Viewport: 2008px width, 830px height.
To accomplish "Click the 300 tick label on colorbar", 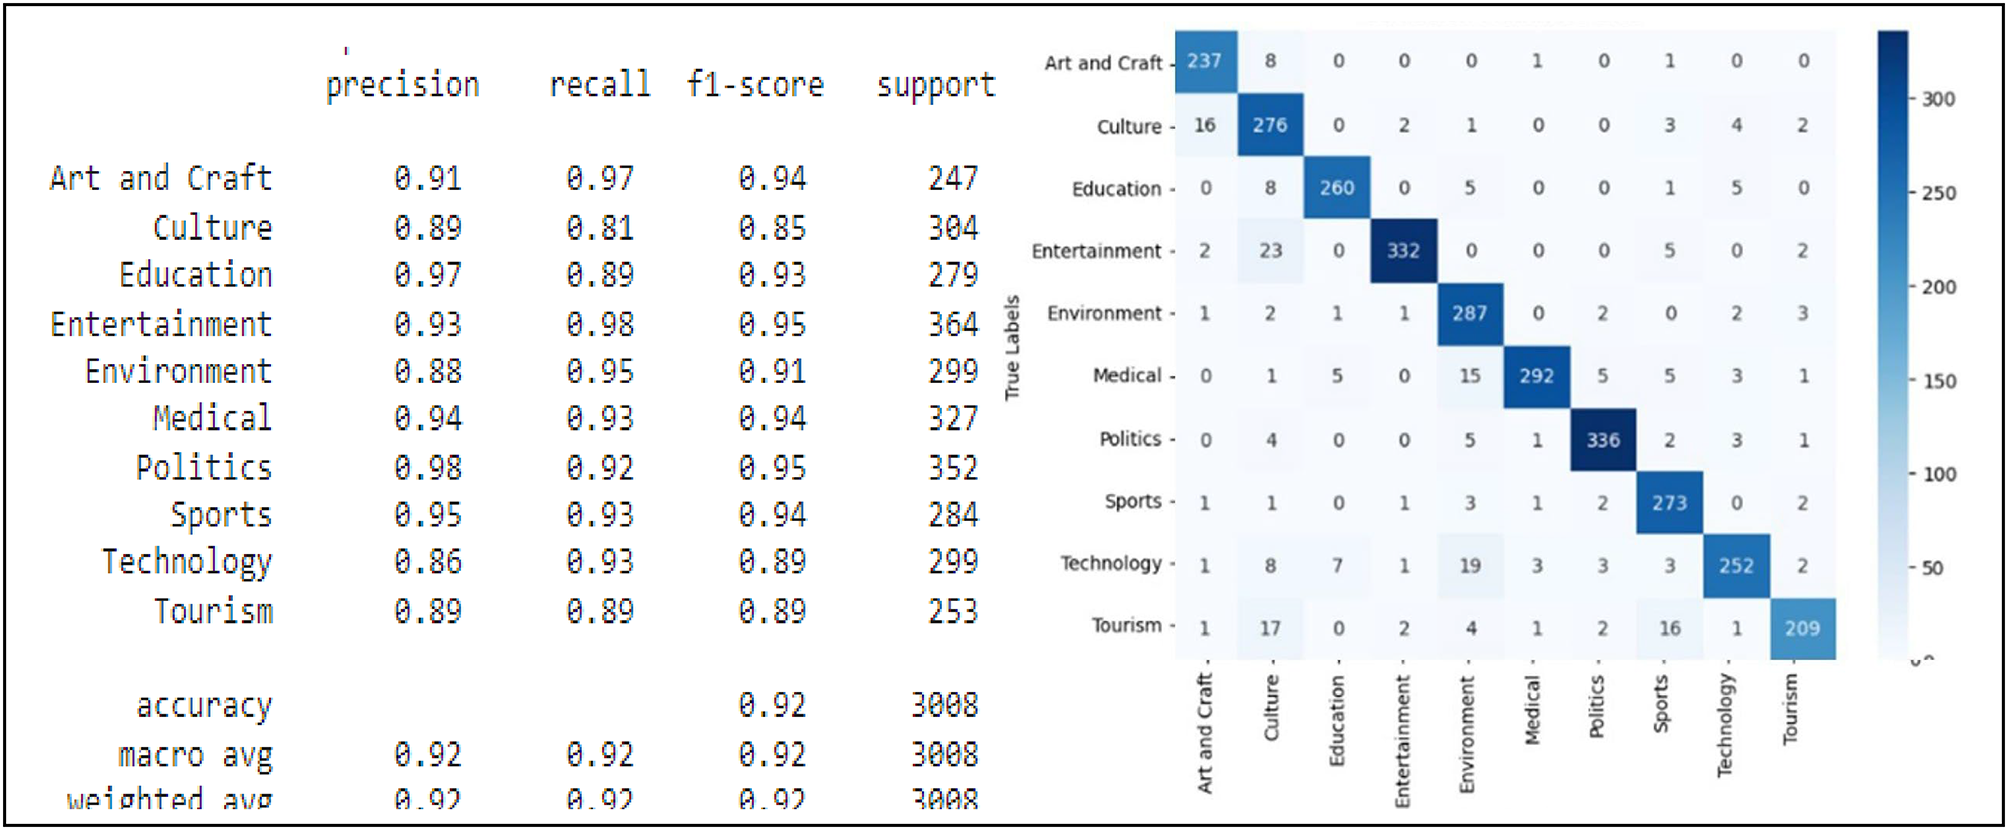I will coord(1938,99).
